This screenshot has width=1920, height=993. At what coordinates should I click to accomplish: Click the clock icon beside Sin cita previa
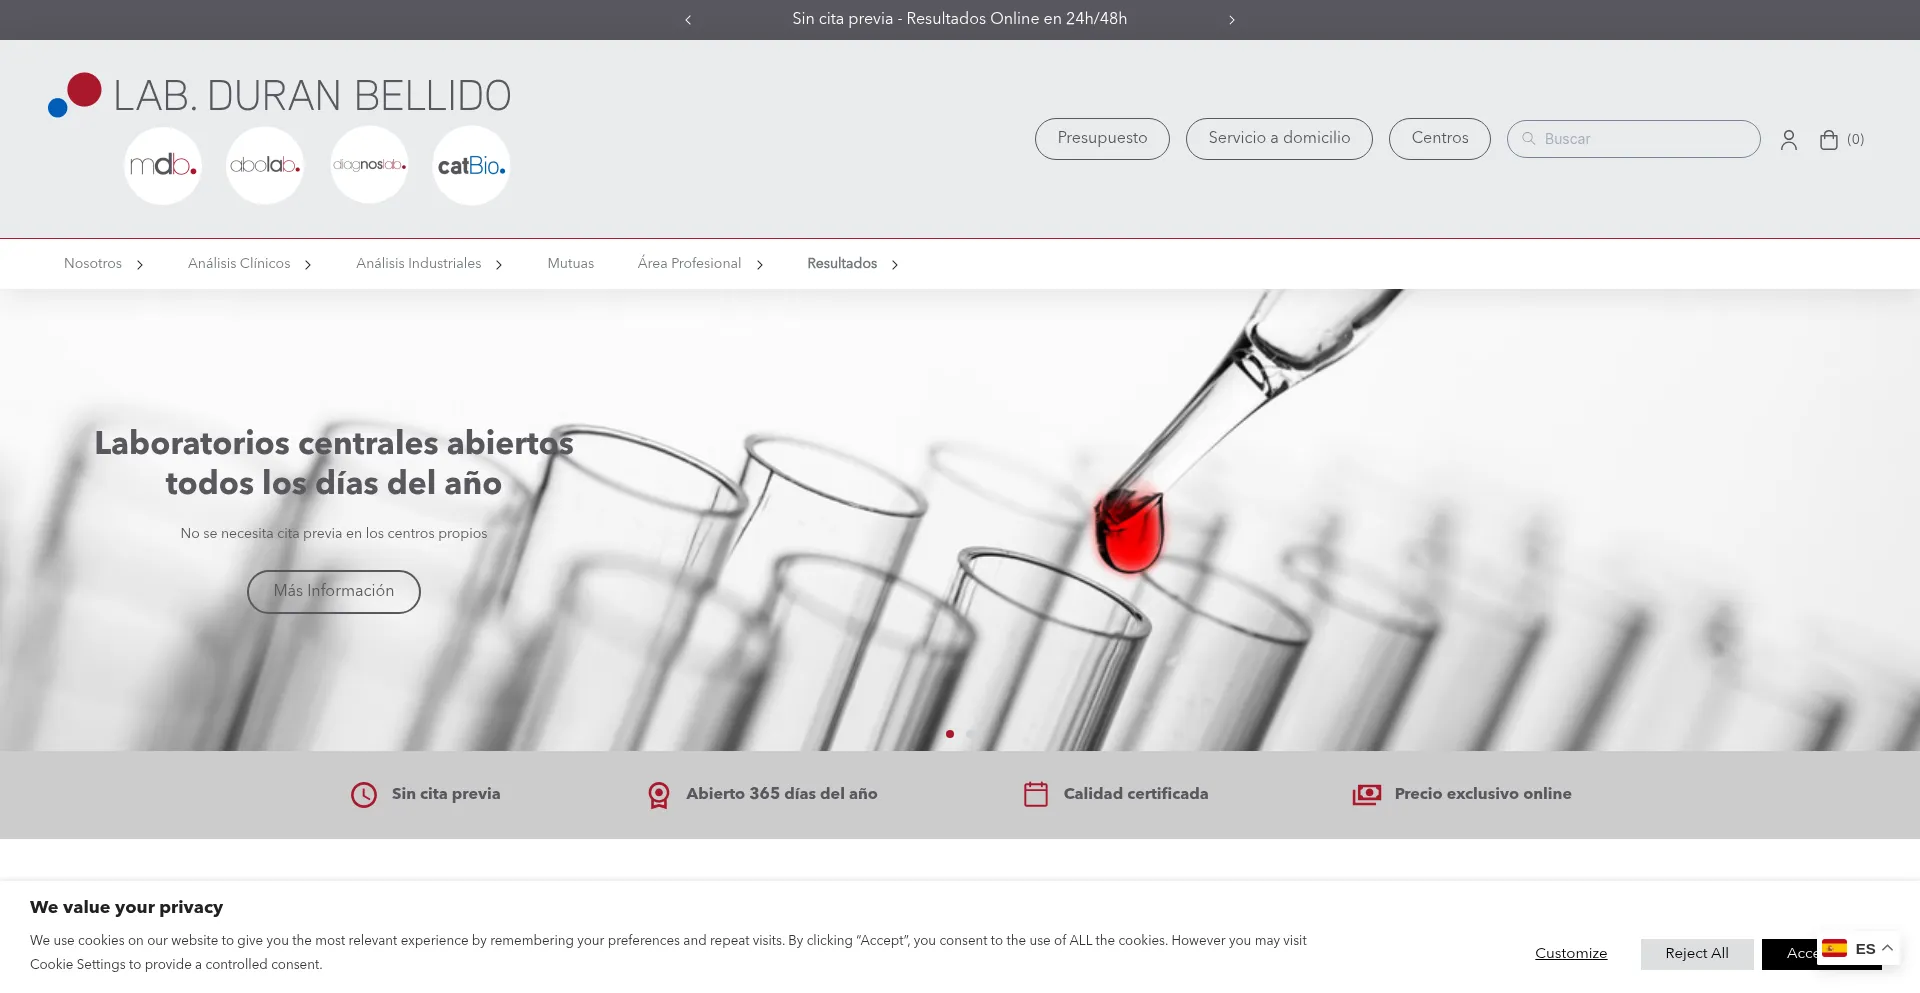click(x=364, y=795)
